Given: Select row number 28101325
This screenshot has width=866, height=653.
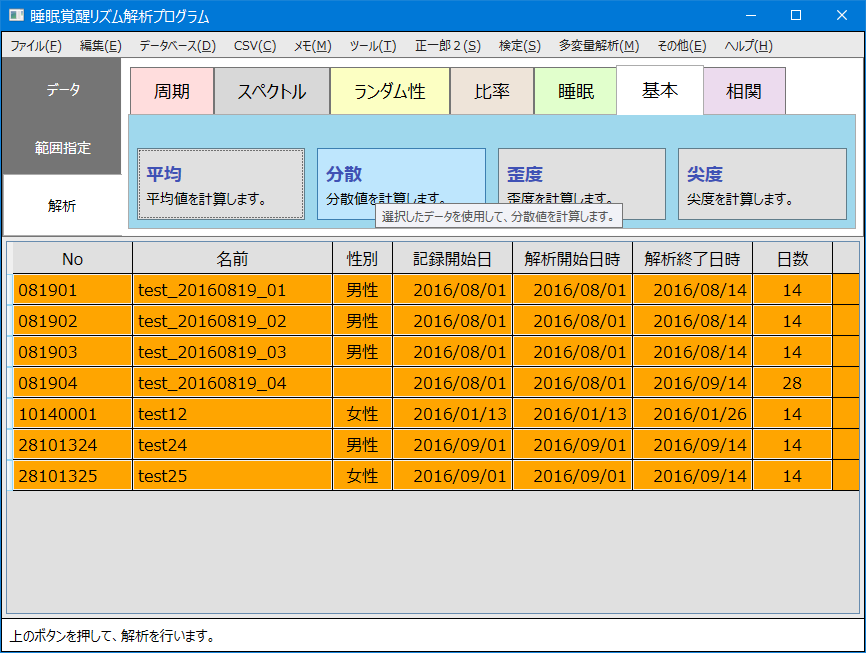Looking at the screenshot, I should click(72, 475).
